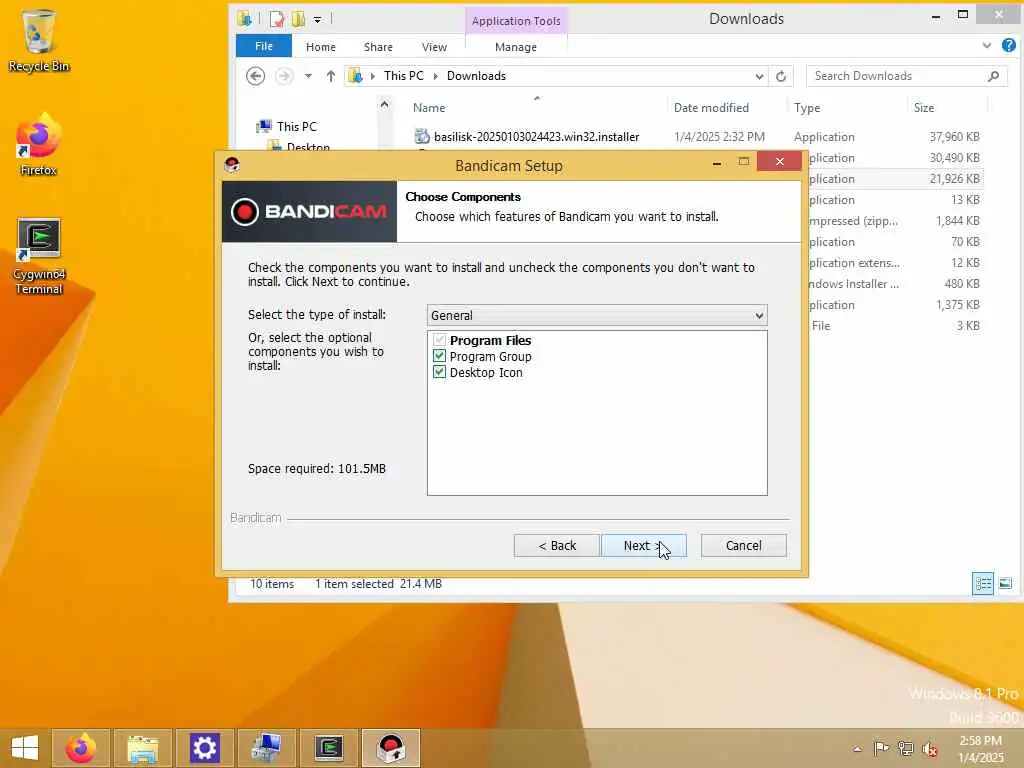This screenshot has width=1024, height=768.
Task: Go back in the Downloads Explorer window
Action: click(x=255, y=76)
